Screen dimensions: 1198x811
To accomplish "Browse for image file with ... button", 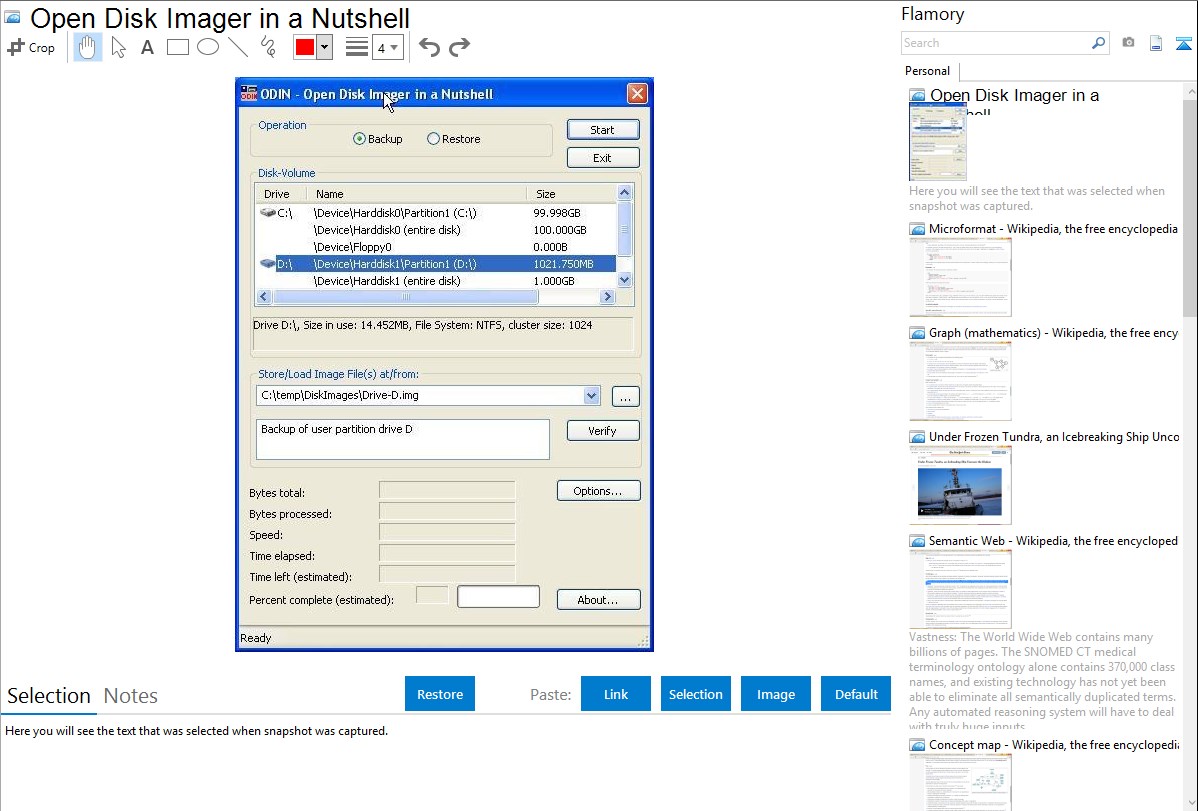I will click(x=625, y=397).
